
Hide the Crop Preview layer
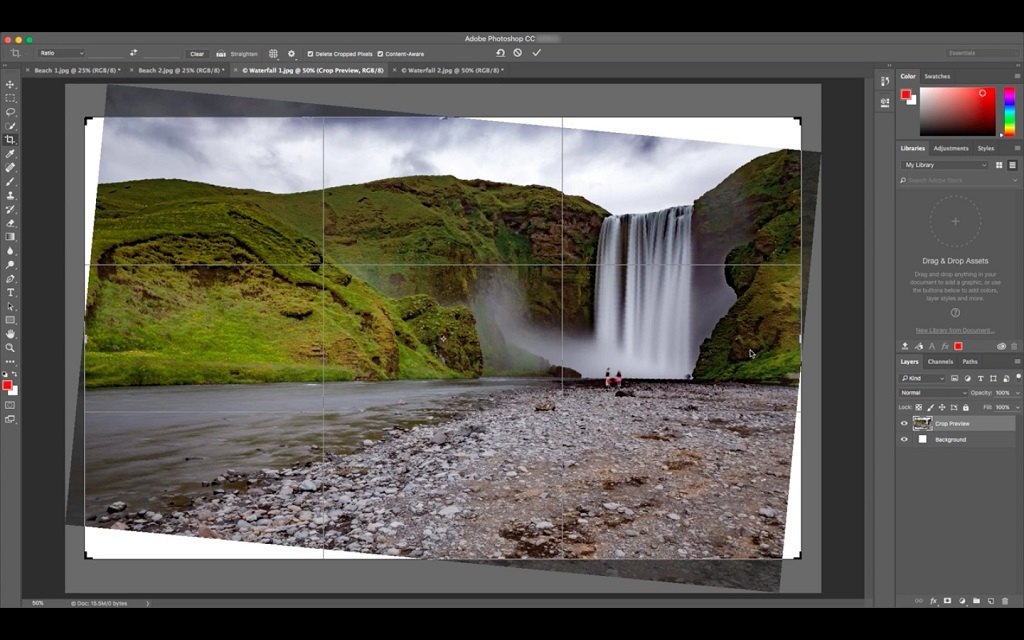pos(904,424)
